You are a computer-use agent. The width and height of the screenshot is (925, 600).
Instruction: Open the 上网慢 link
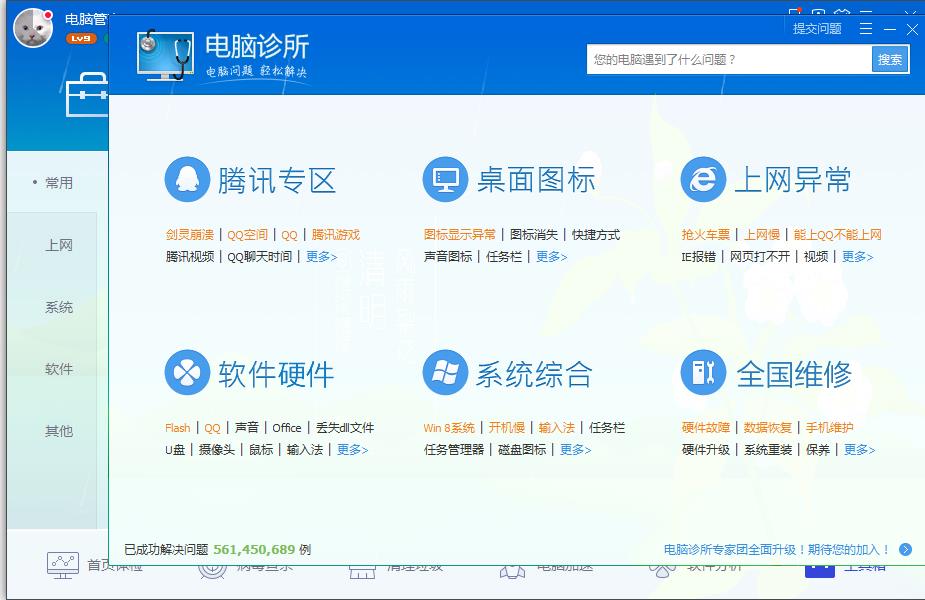[x=762, y=235]
